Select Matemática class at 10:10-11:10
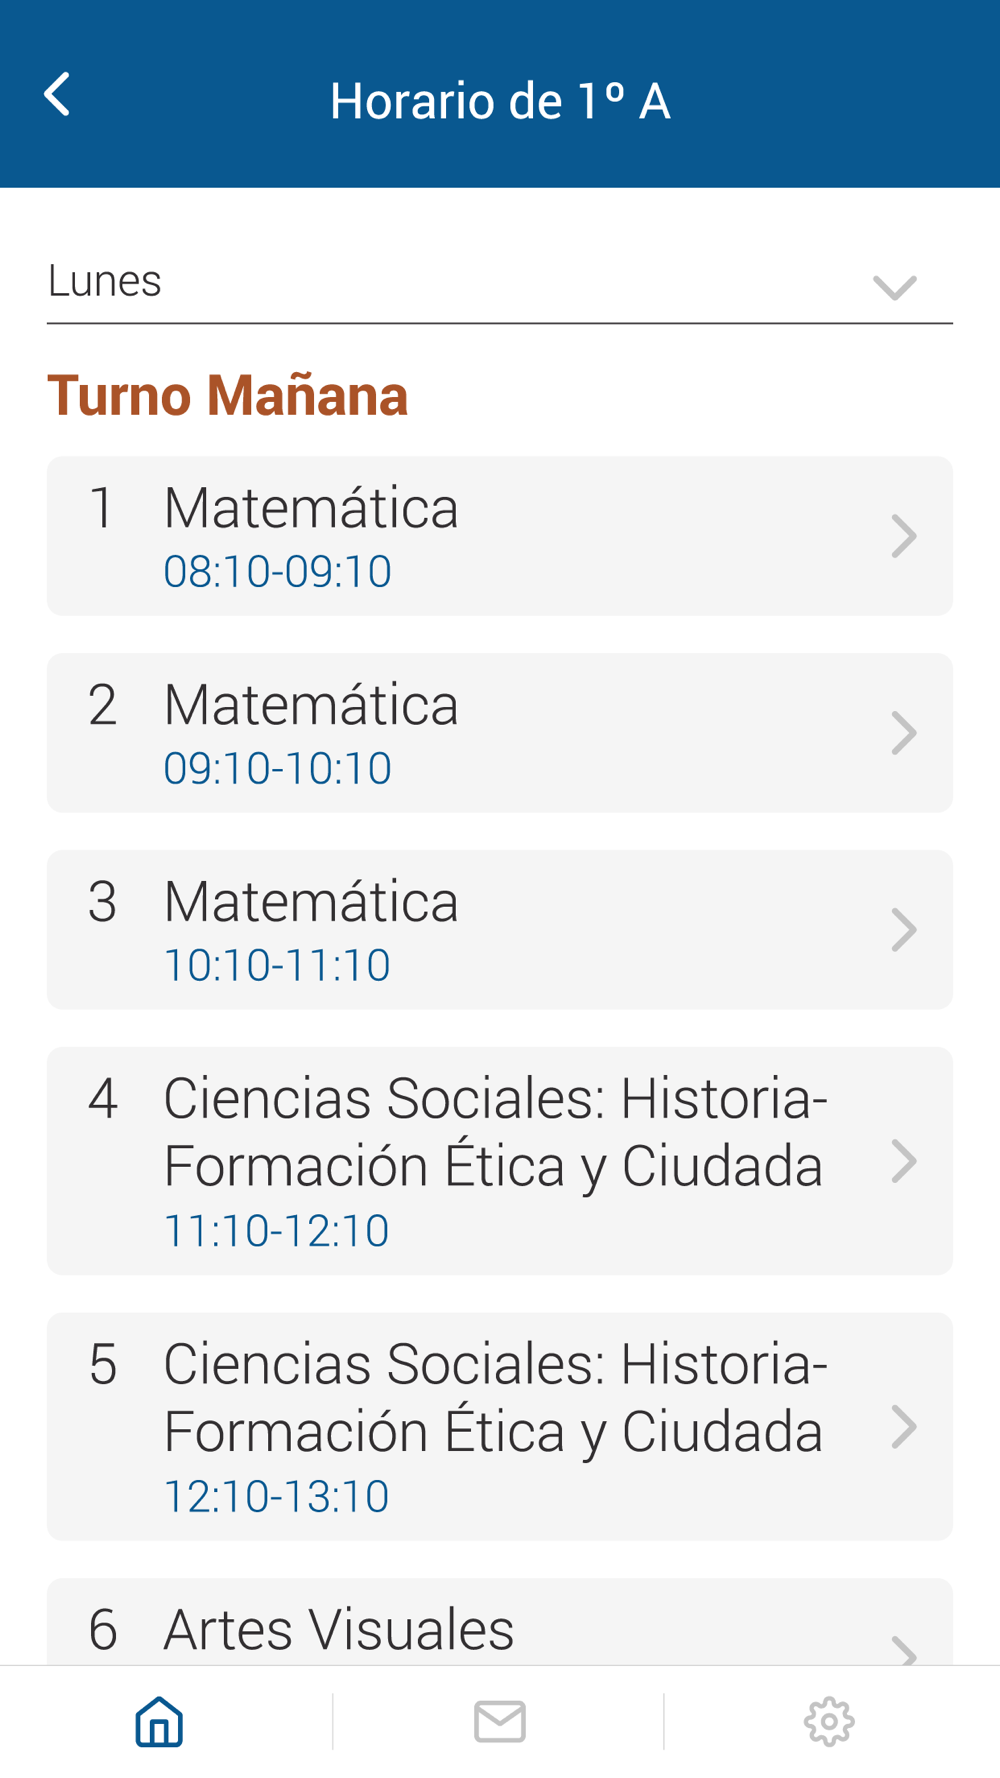 point(500,930)
